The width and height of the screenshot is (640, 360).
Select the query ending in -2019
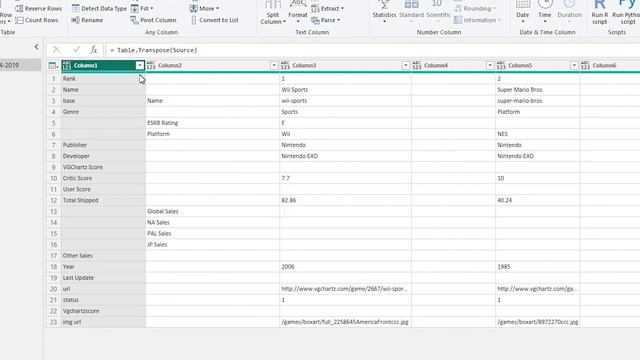coord(20,65)
